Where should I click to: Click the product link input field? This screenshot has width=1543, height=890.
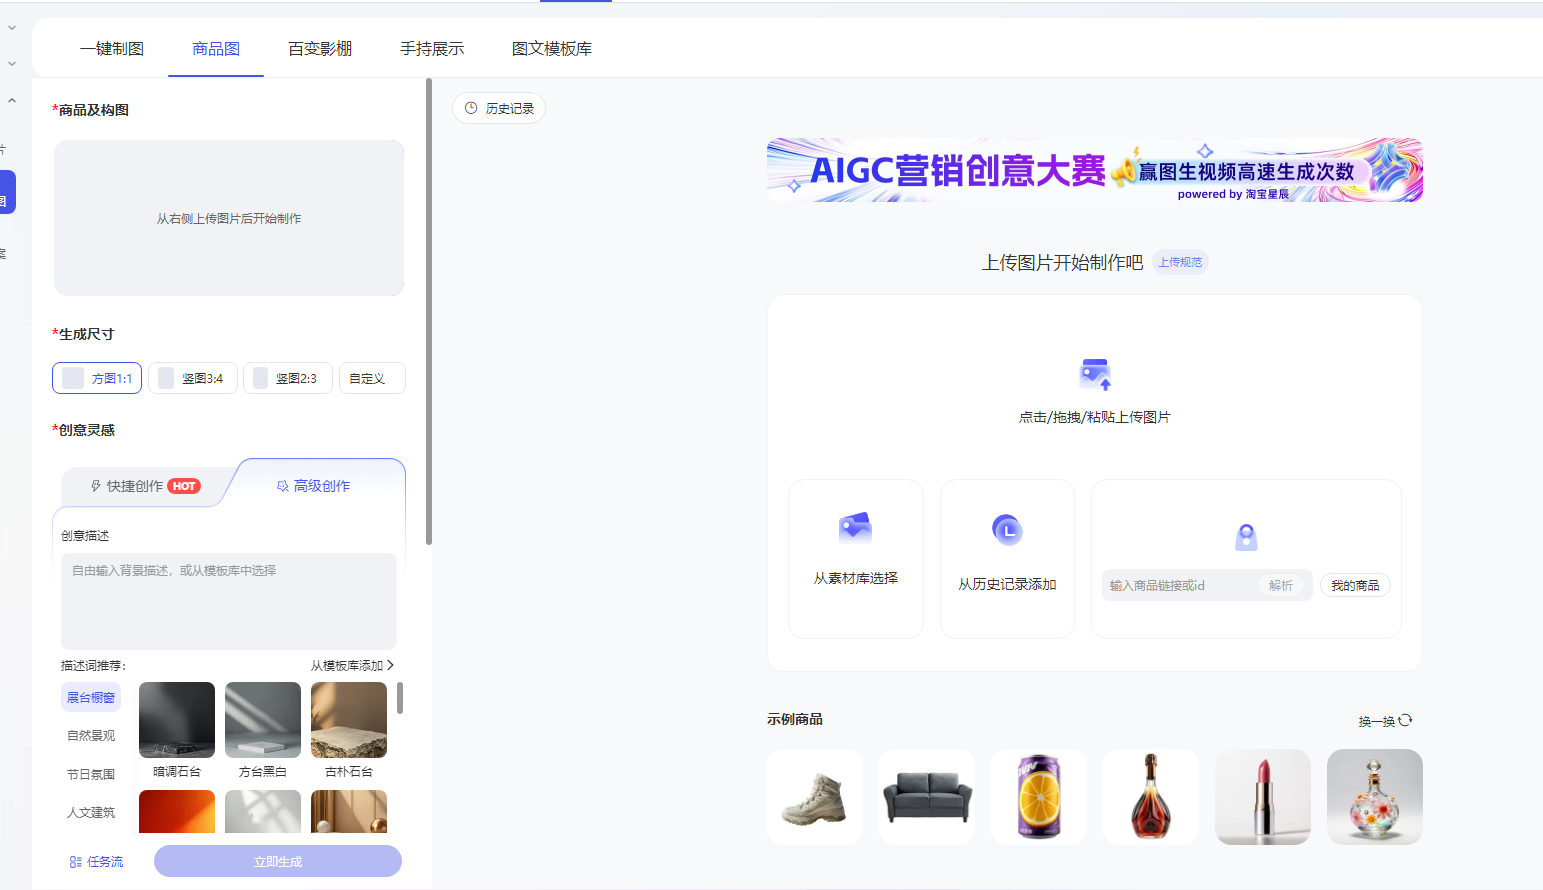1180,586
